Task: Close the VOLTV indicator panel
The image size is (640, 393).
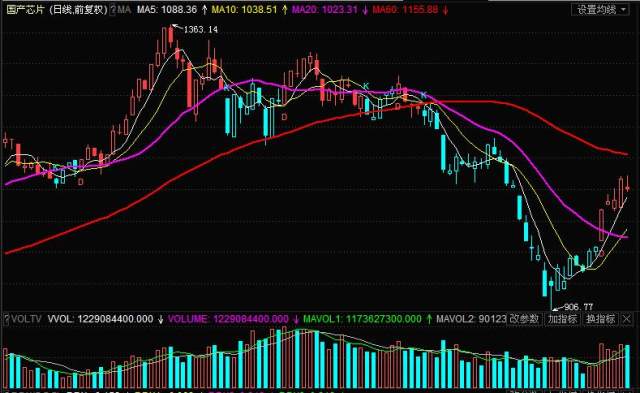Action: click(x=627, y=319)
